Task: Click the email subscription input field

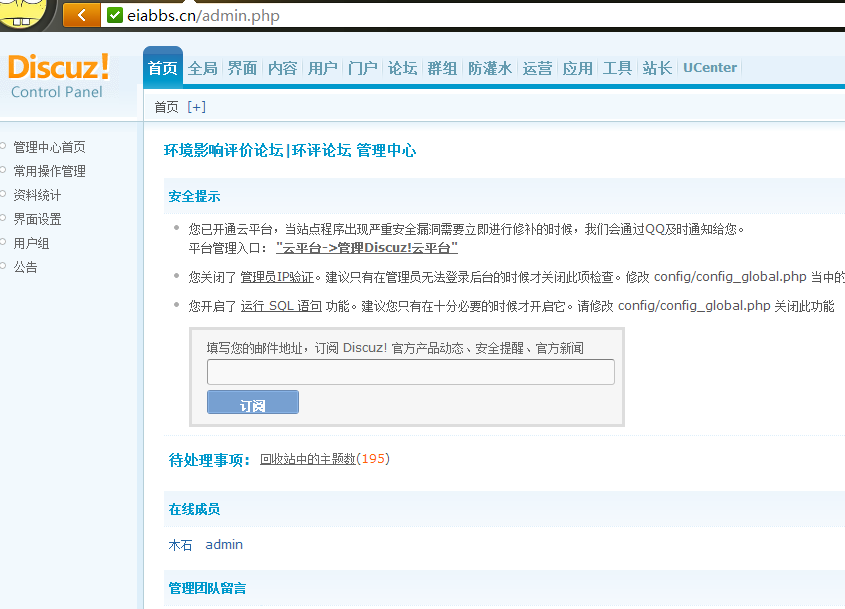Action: [411, 372]
